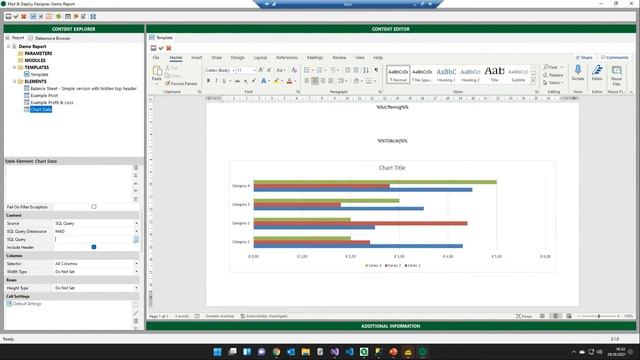The width and height of the screenshot is (640, 360).
Task: Click the first save icon in main toolbar
Action: point(8,16)
